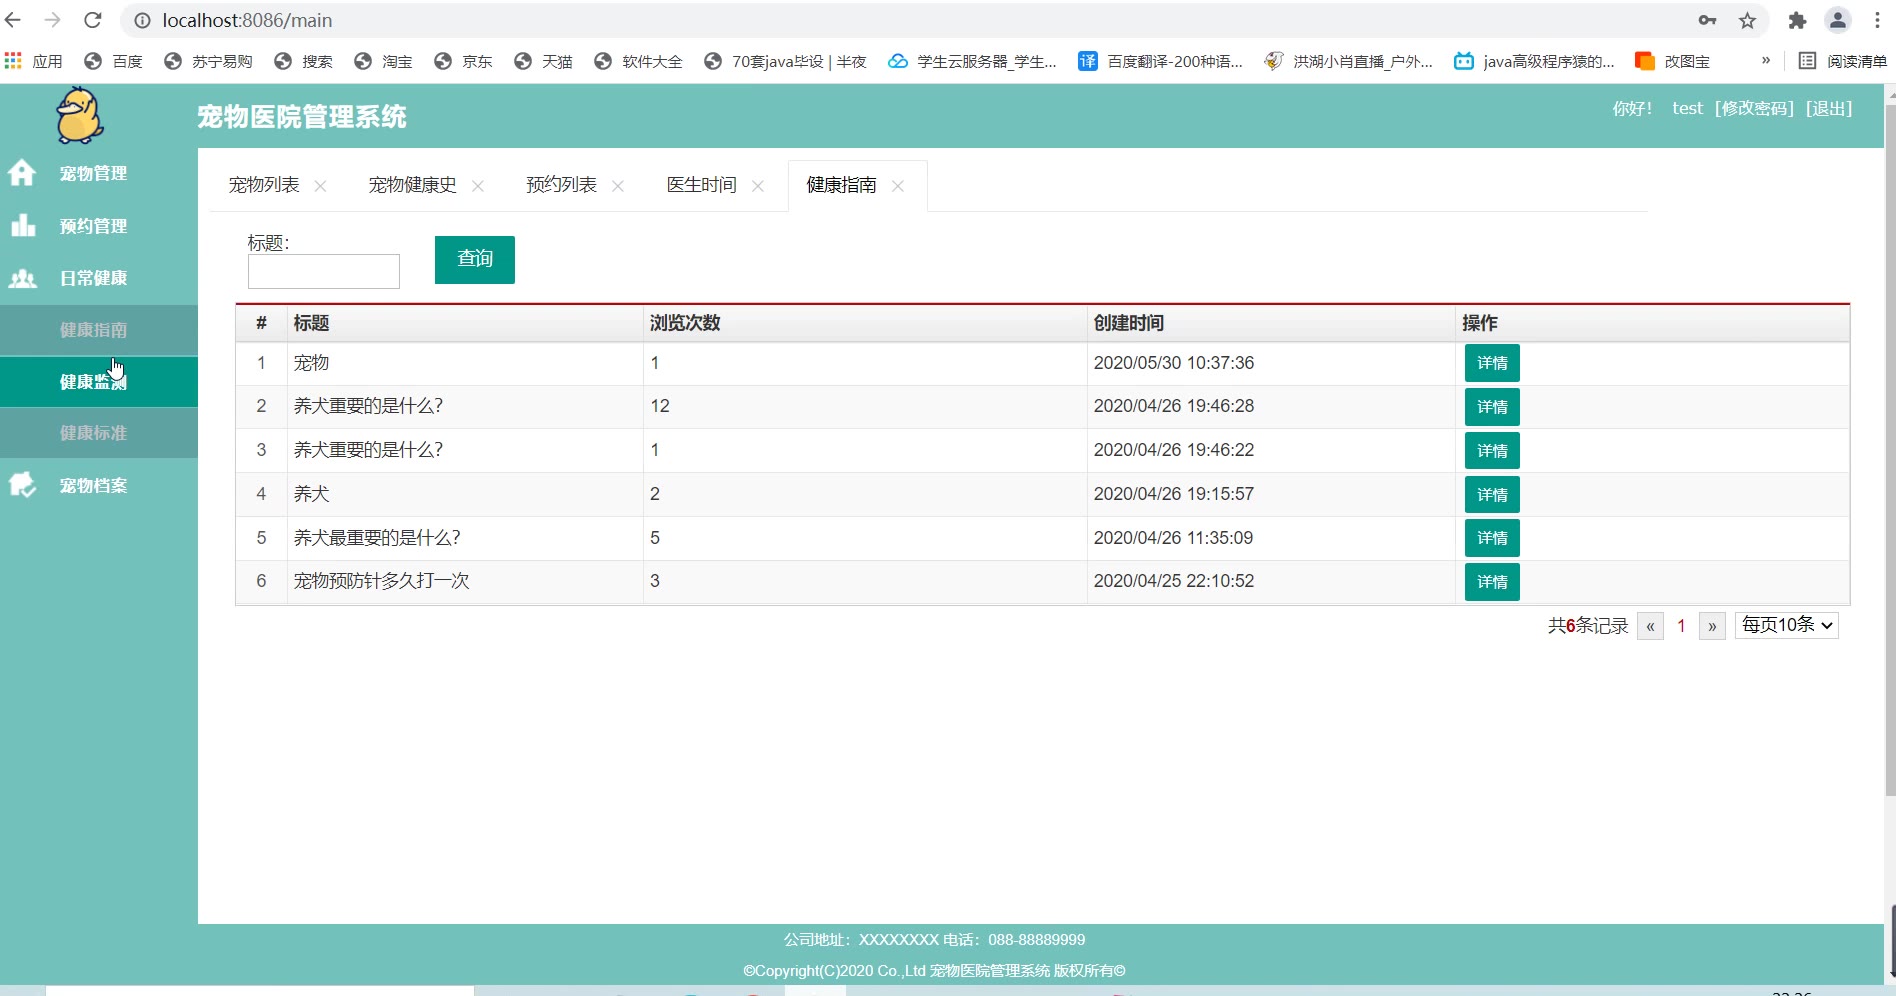Select 健康监测 in the sidebar
The width and height of the screenshot is (1896, 996).
(x=99, y=382)
